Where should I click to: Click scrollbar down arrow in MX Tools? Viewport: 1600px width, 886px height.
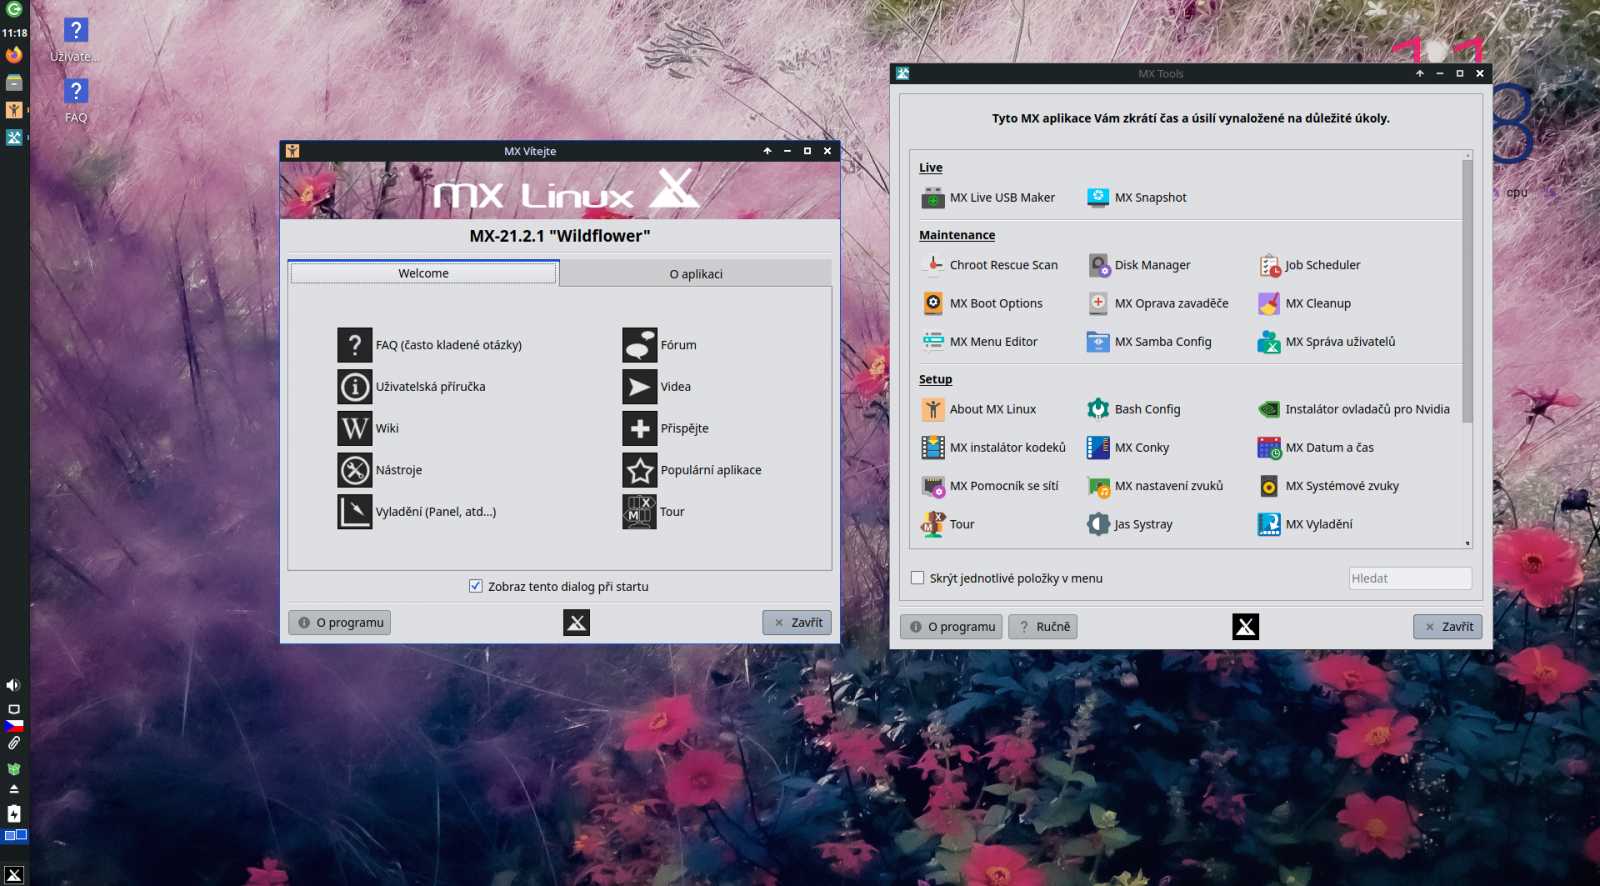(1468, 543)
